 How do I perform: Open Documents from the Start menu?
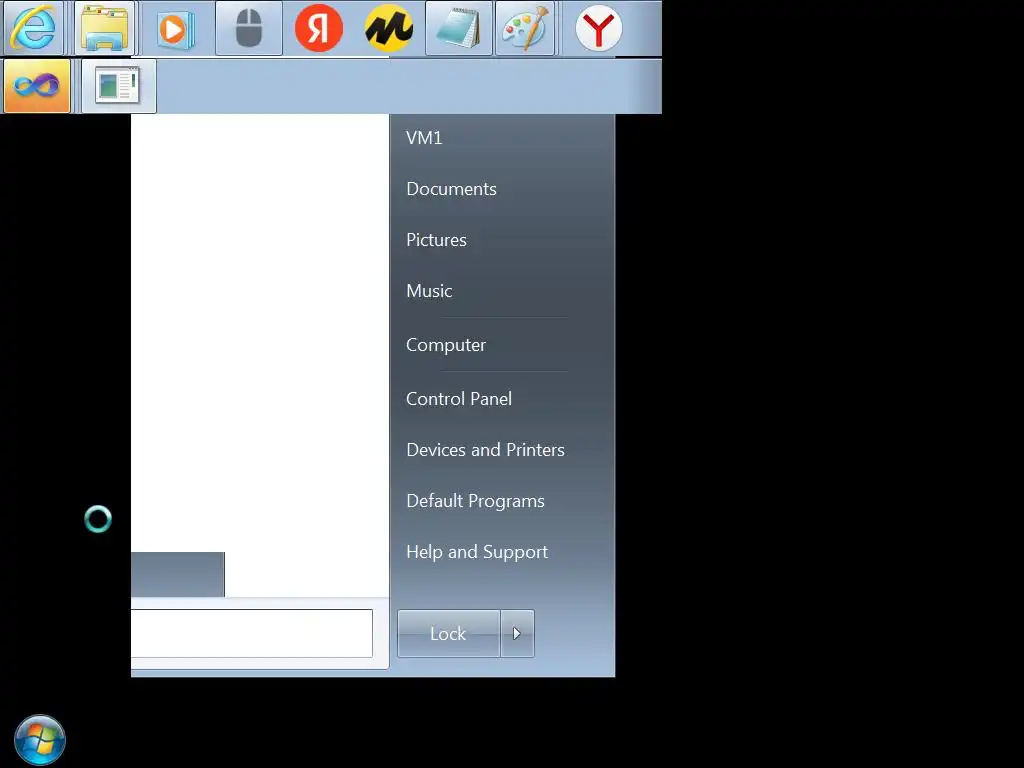pyautogui.click(x=451, y=189)
